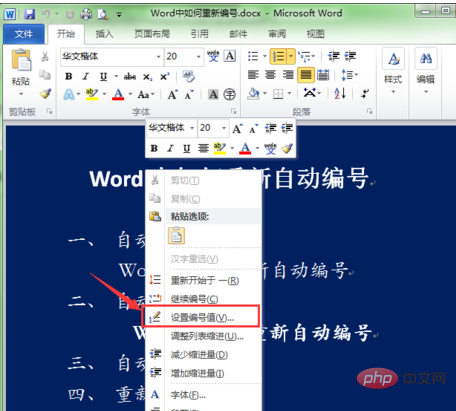Click the Cut scissors icon in ribbon
456x411 pixels.
pyautogui.click(x=45, y=56)
